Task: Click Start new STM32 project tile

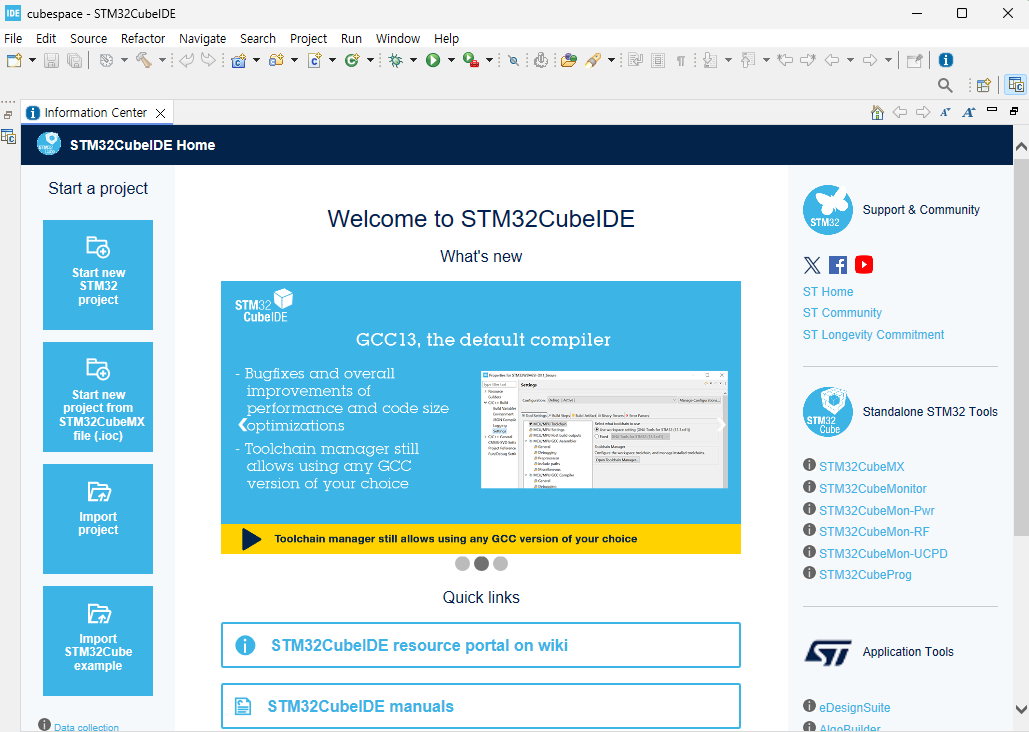Action: [x=98, y=274]
